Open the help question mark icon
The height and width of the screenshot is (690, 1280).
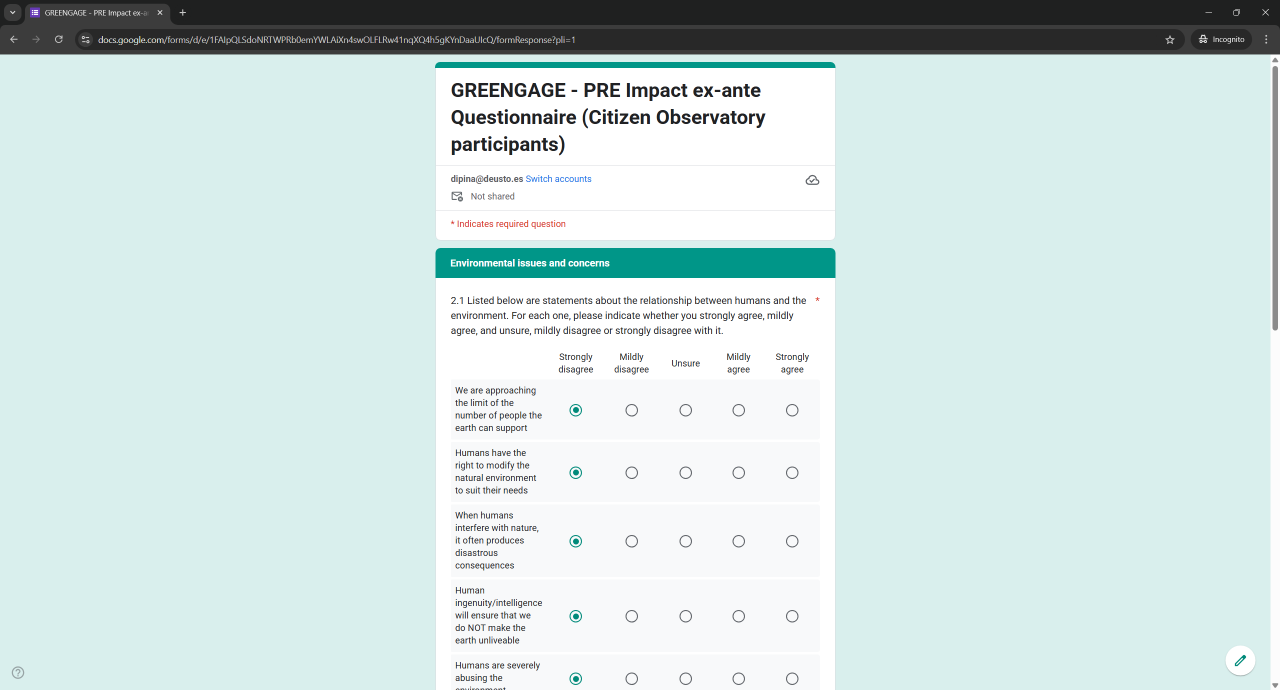[17, 673]
